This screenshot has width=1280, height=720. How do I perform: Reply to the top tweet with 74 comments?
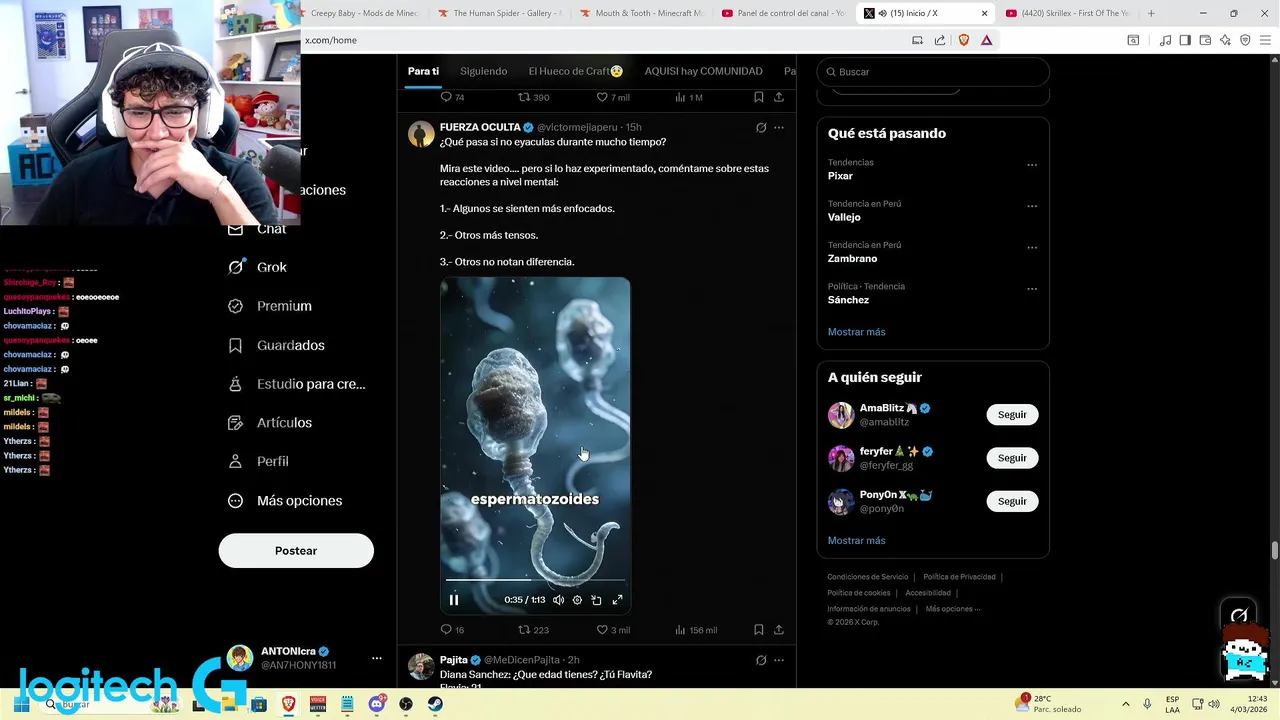tap(446, 97)
